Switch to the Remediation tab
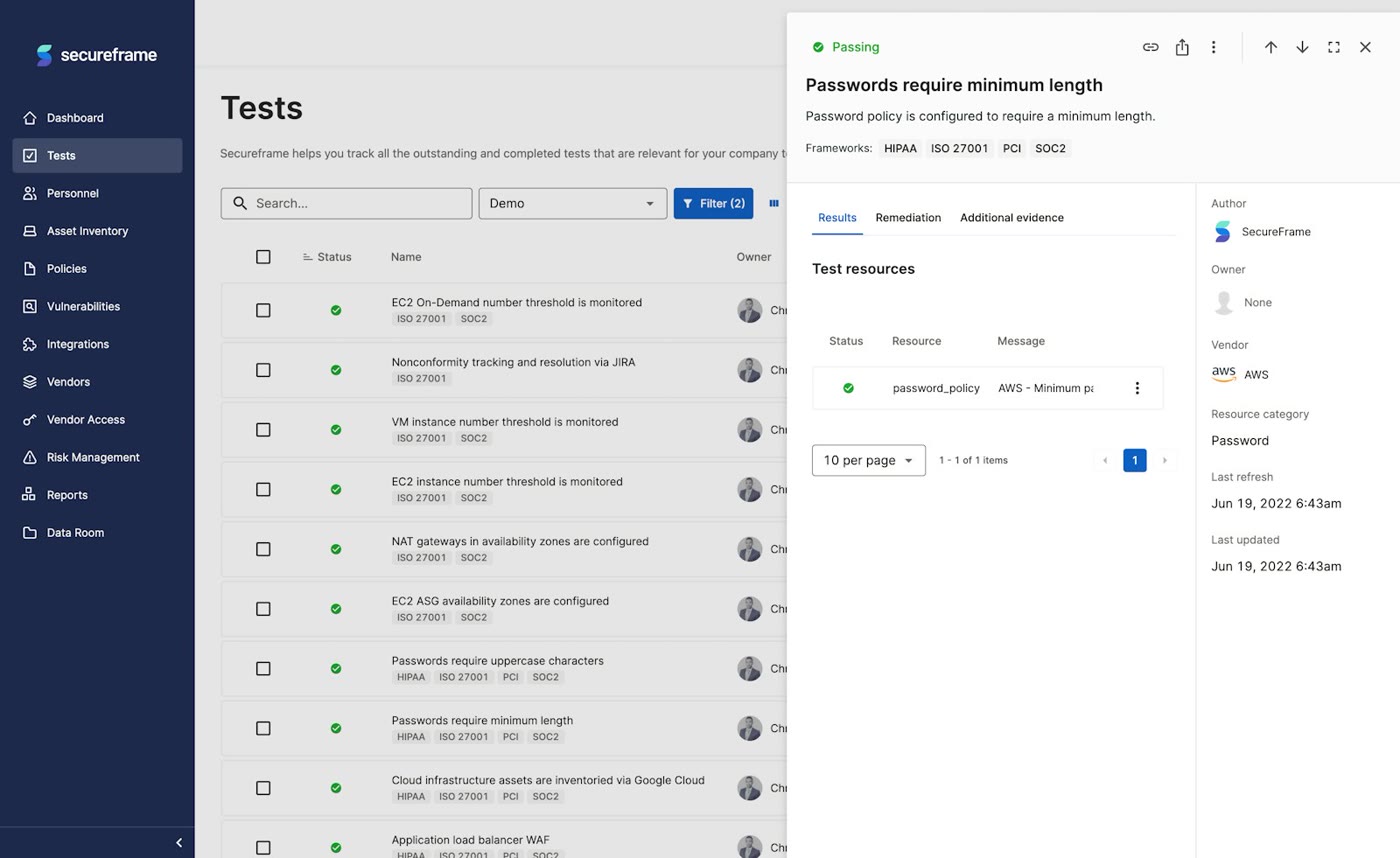 coord(908,218)
